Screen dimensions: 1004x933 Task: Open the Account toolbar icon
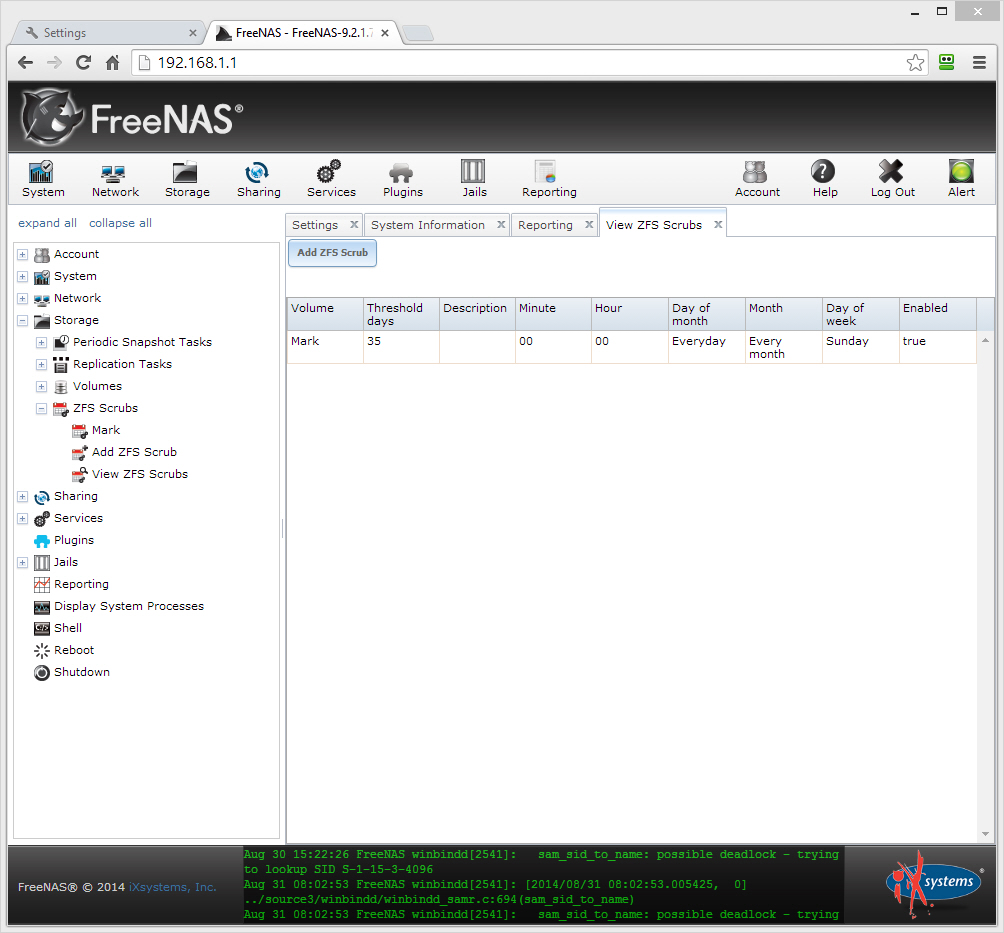point(757,179)
